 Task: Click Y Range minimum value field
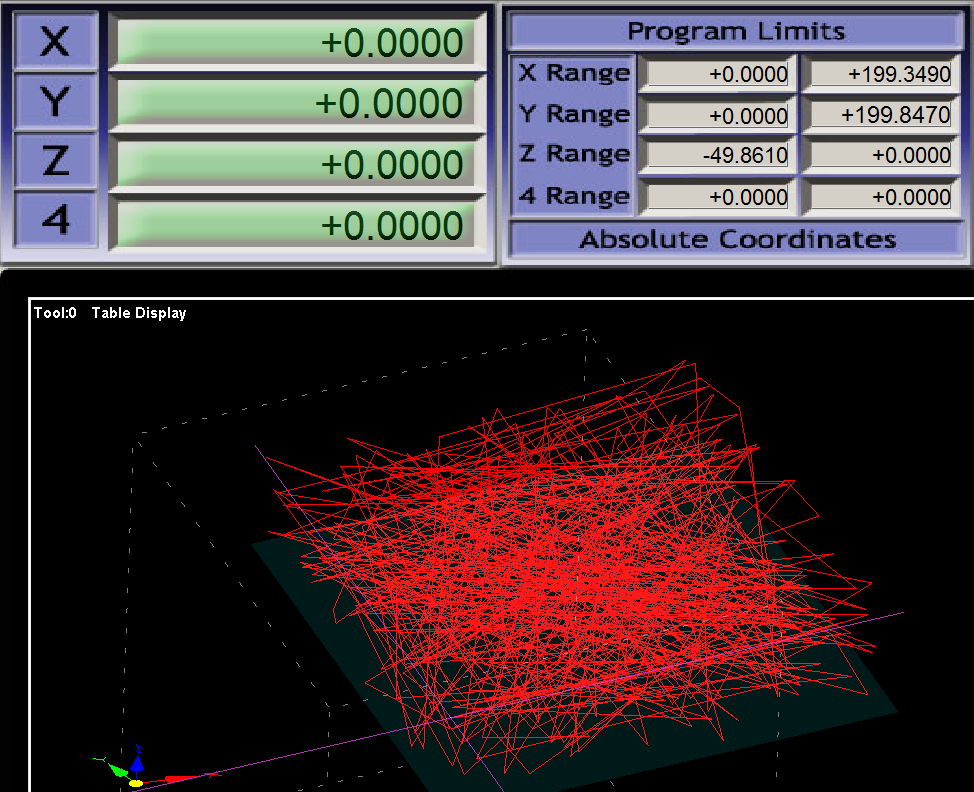click(716, 115)
